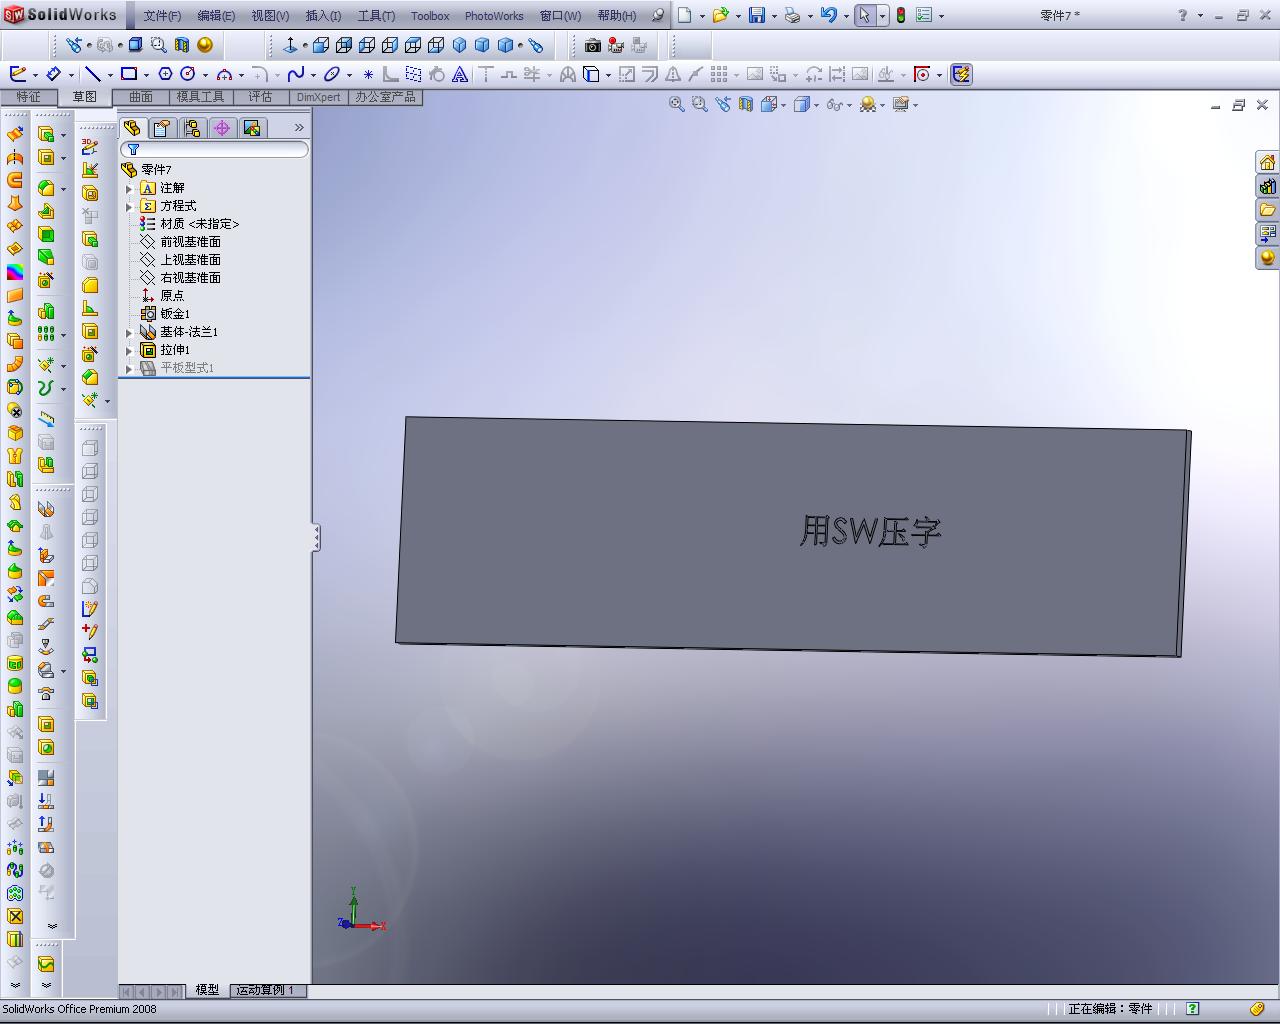Click the SolidWorks logo button
The image size is (1280, 1024).
click(60, 15)
